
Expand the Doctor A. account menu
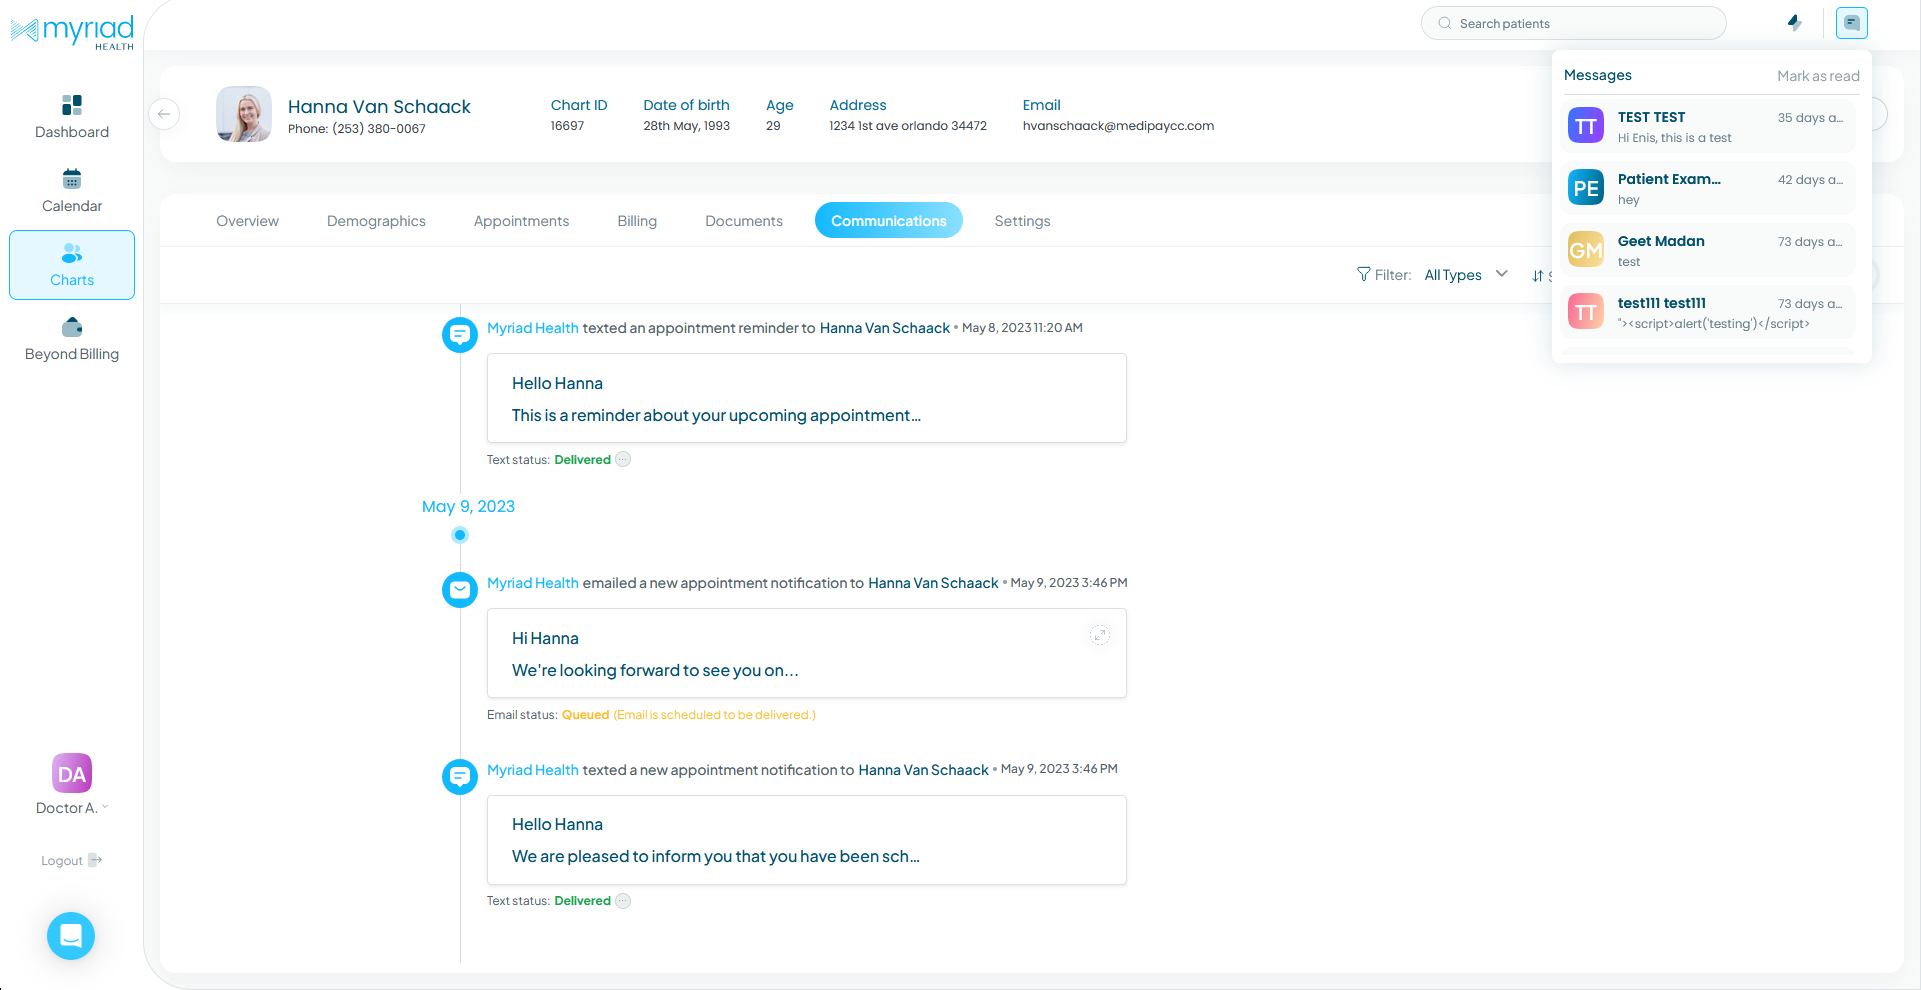[71, 807]
